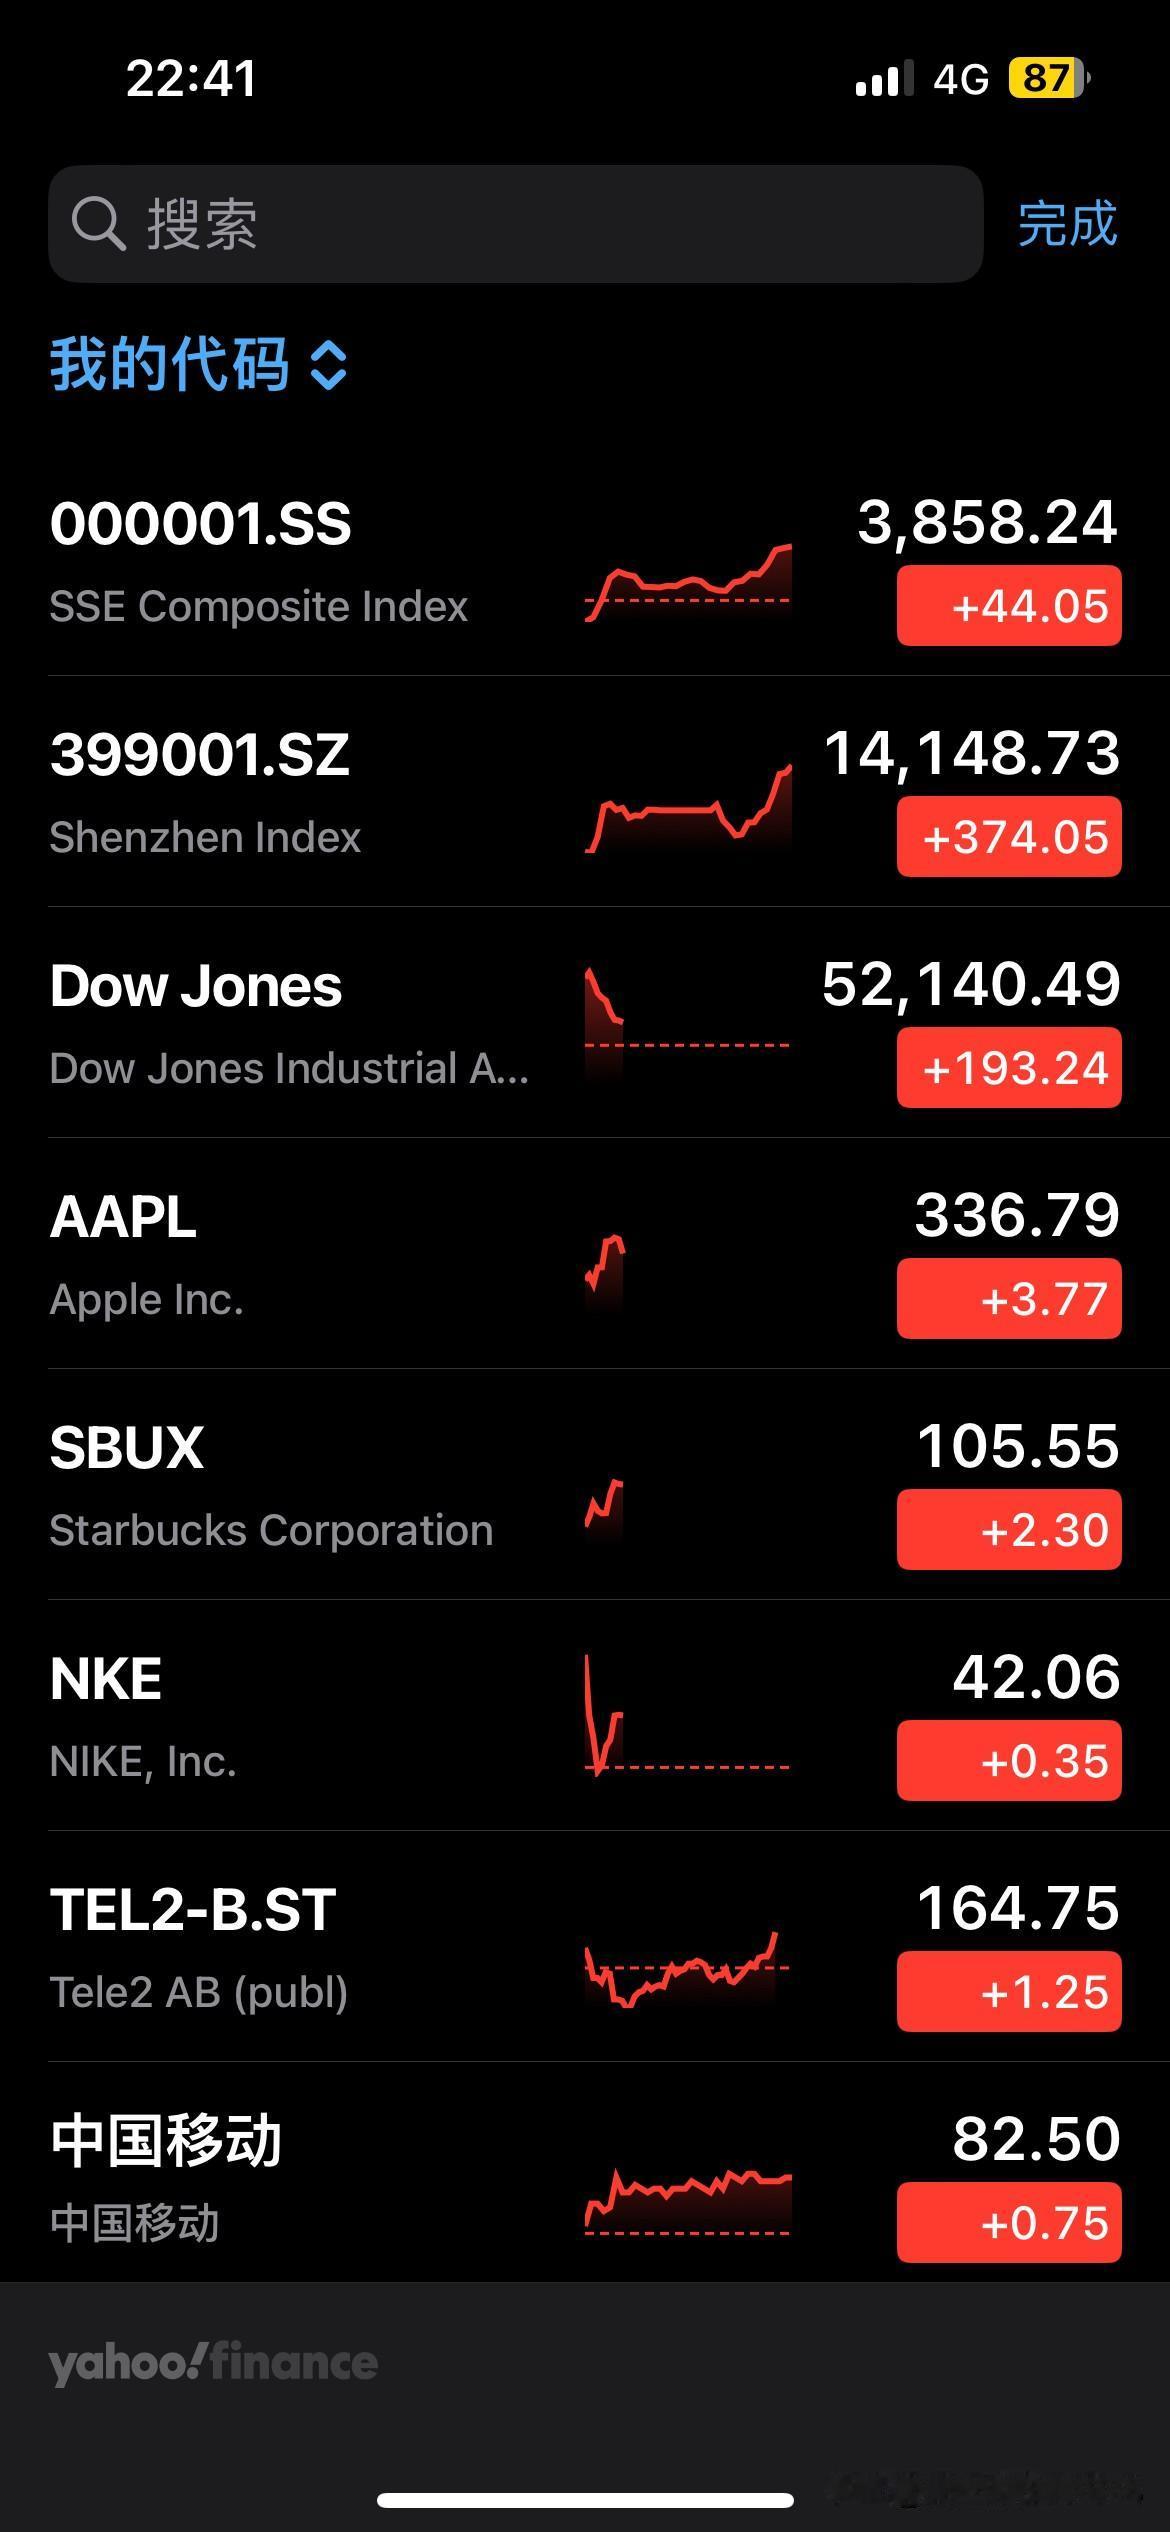Expand the 我的代码 watchlist selector
Screen dimensions: 1170x2532
[199, 364]
